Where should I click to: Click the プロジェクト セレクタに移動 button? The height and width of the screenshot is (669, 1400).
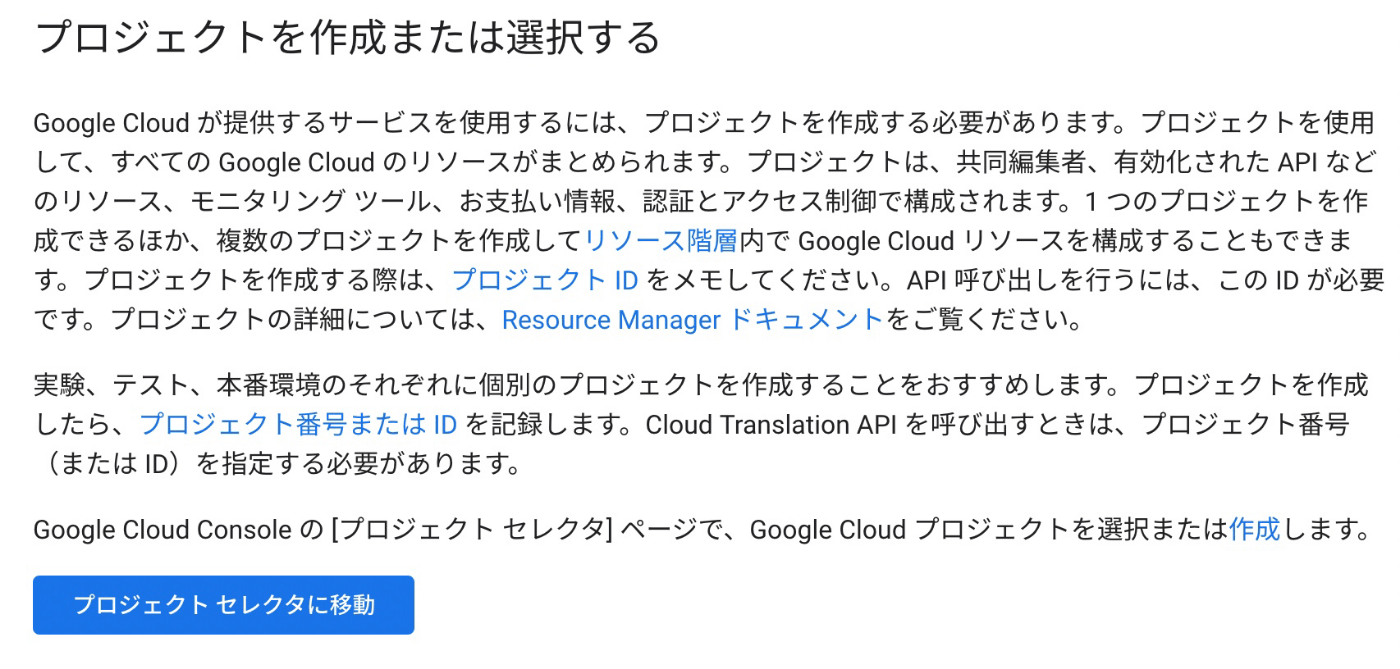click(x=223, y=605)
